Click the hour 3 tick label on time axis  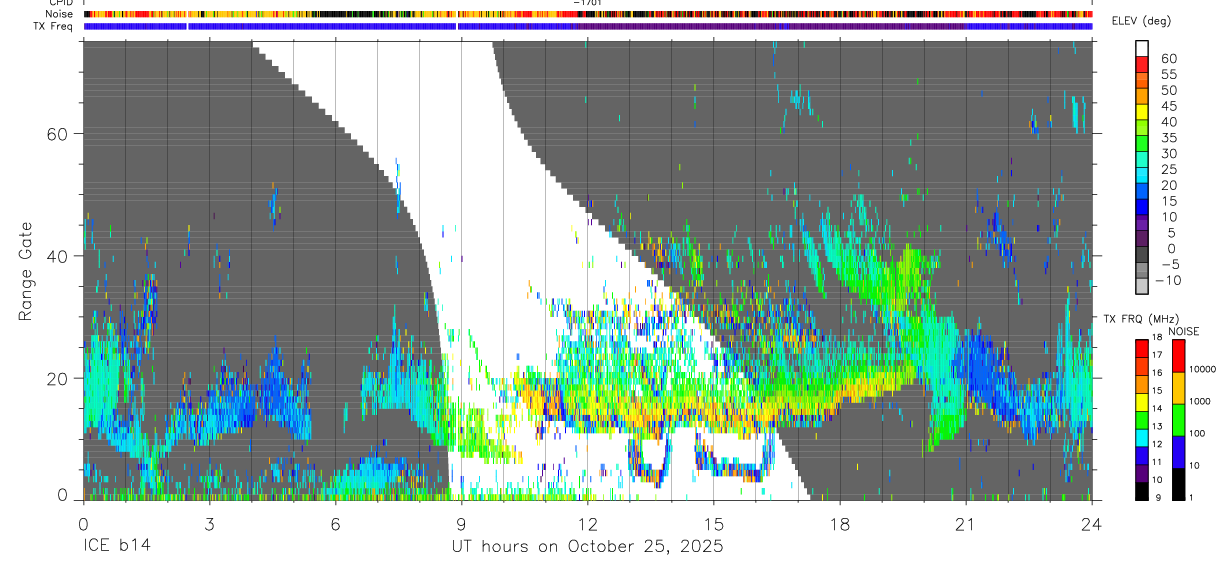click(209, 524)
